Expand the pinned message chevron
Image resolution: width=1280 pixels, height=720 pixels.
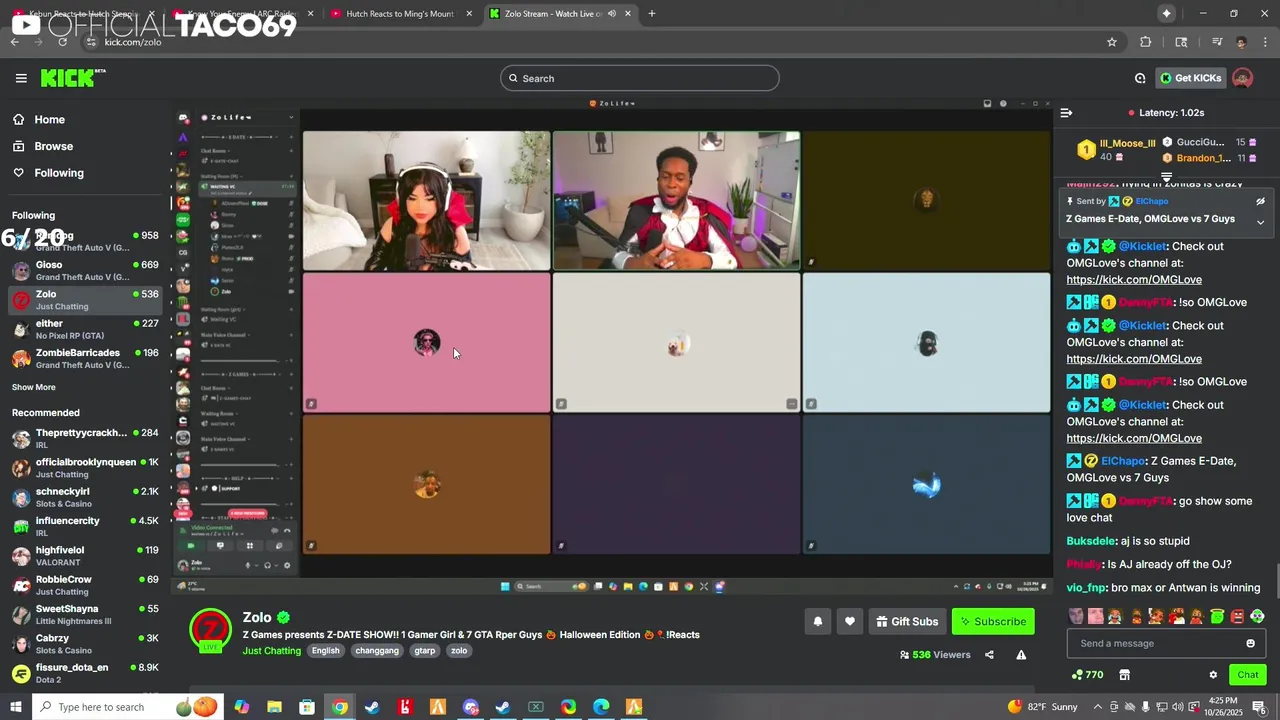[1260, 222]
